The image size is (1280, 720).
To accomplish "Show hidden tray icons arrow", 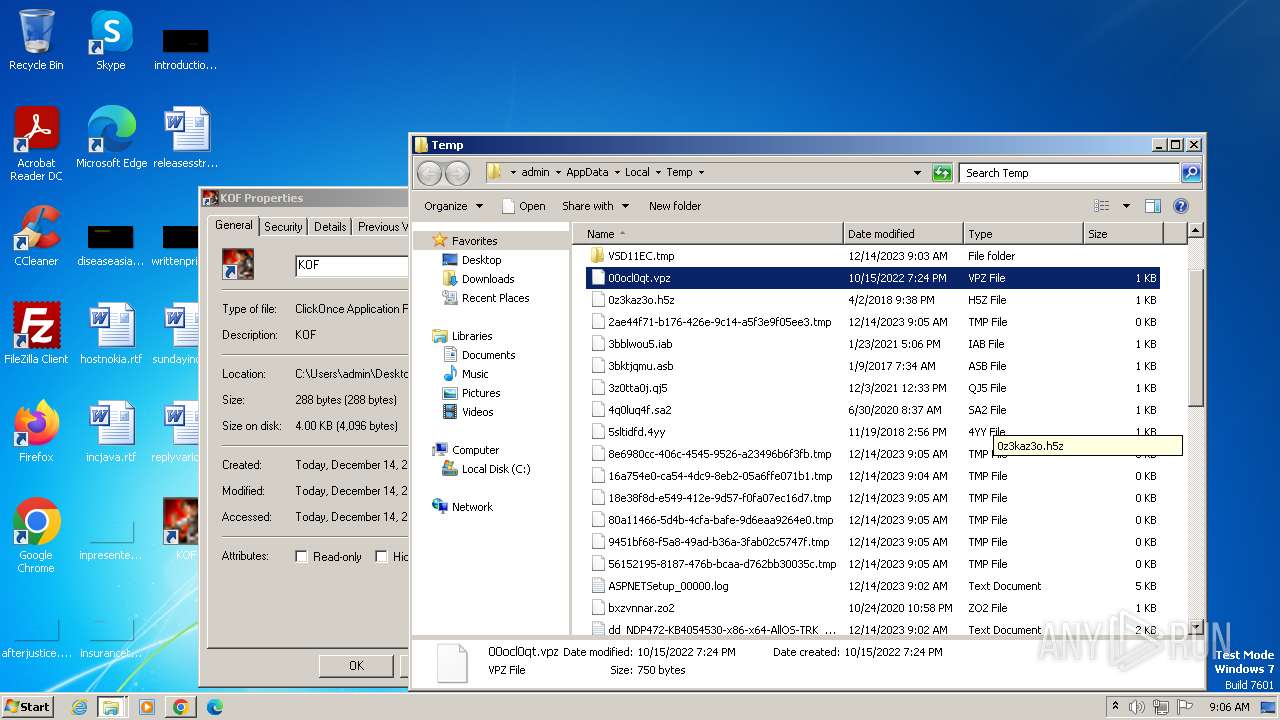I will click(x=1115, y=707).
